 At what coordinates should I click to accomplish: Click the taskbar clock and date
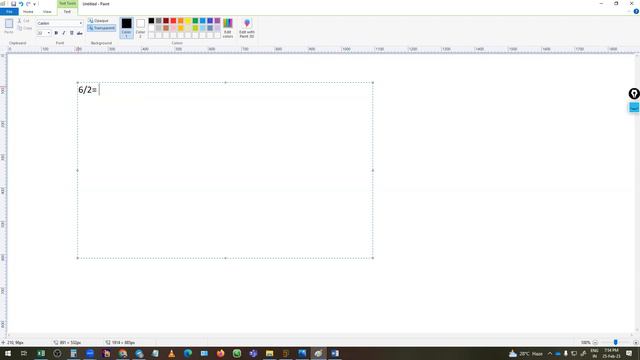tap(611, 353)
